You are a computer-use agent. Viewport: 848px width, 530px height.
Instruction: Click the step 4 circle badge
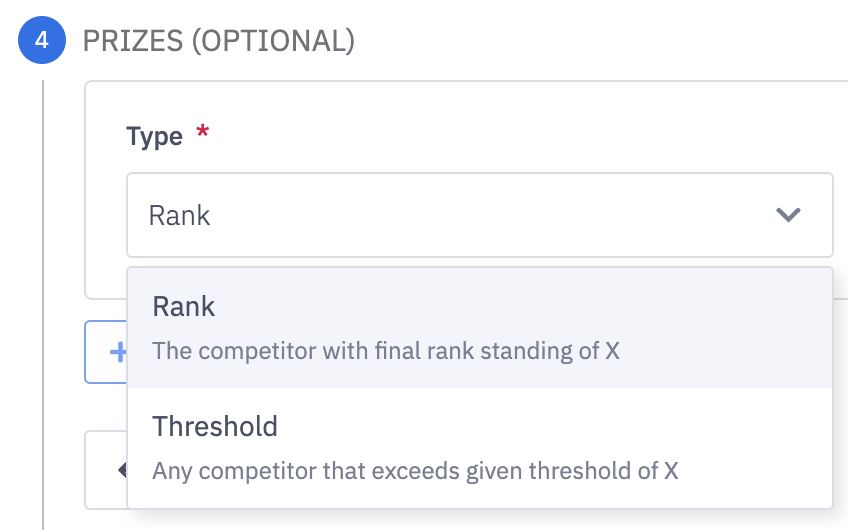[42, 41]
